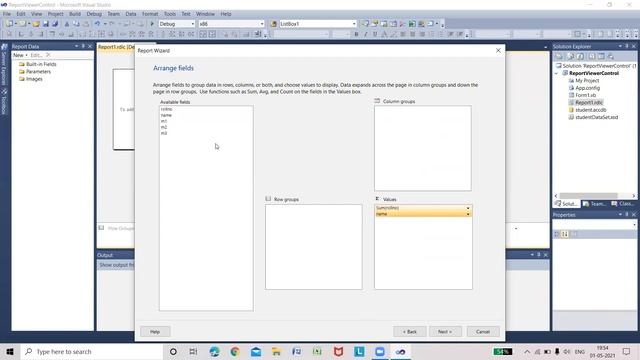640x360 pixels.
Task: Click the Italic formatting icon
Action: click(366, 34)
